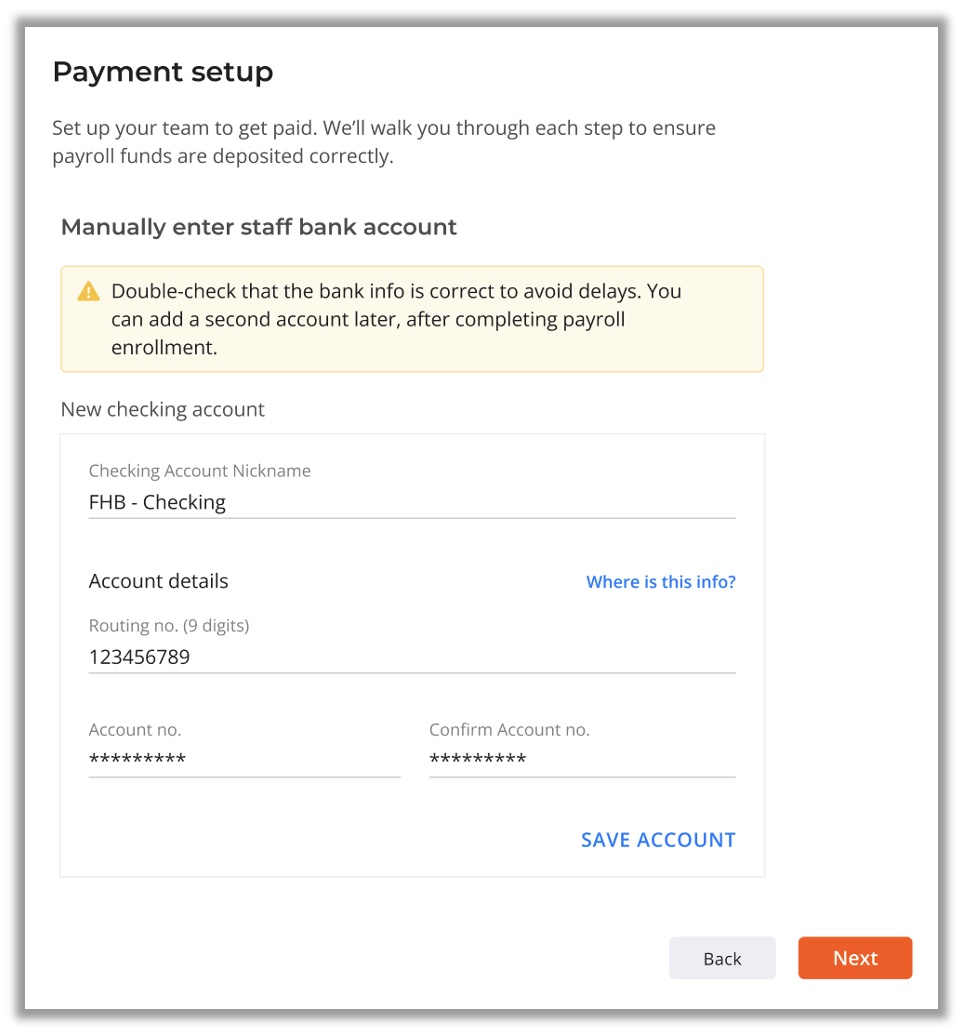
Task: Click the "Manually enter staff bank account" heading
Action: point(259,227)
